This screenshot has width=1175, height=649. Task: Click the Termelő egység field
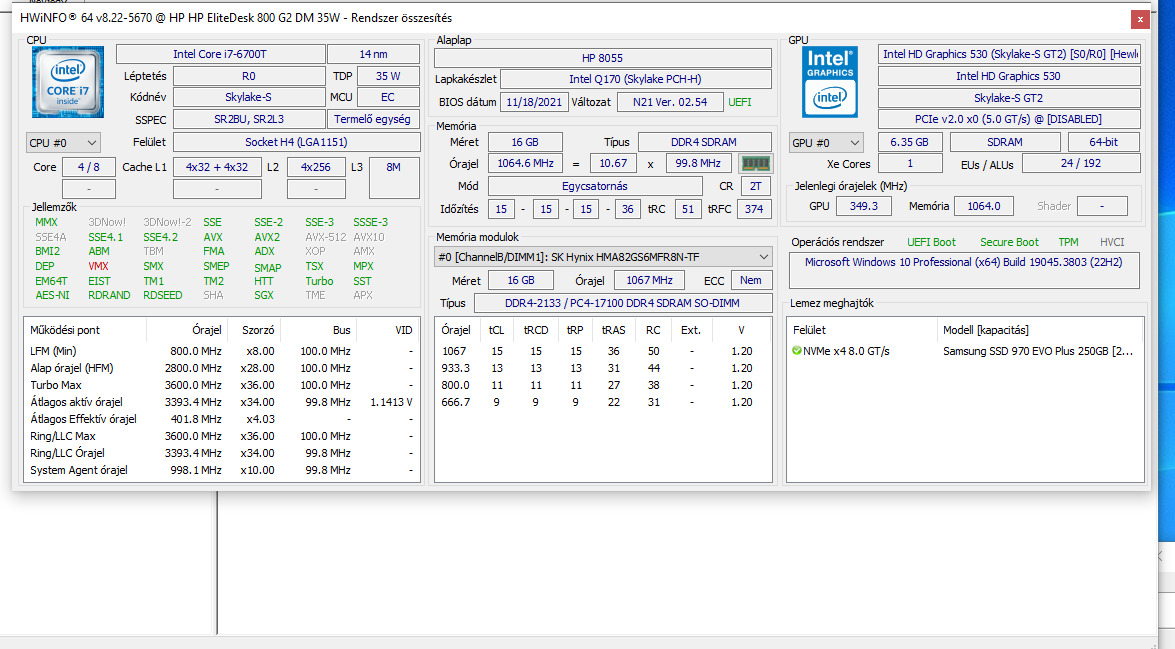373,119
